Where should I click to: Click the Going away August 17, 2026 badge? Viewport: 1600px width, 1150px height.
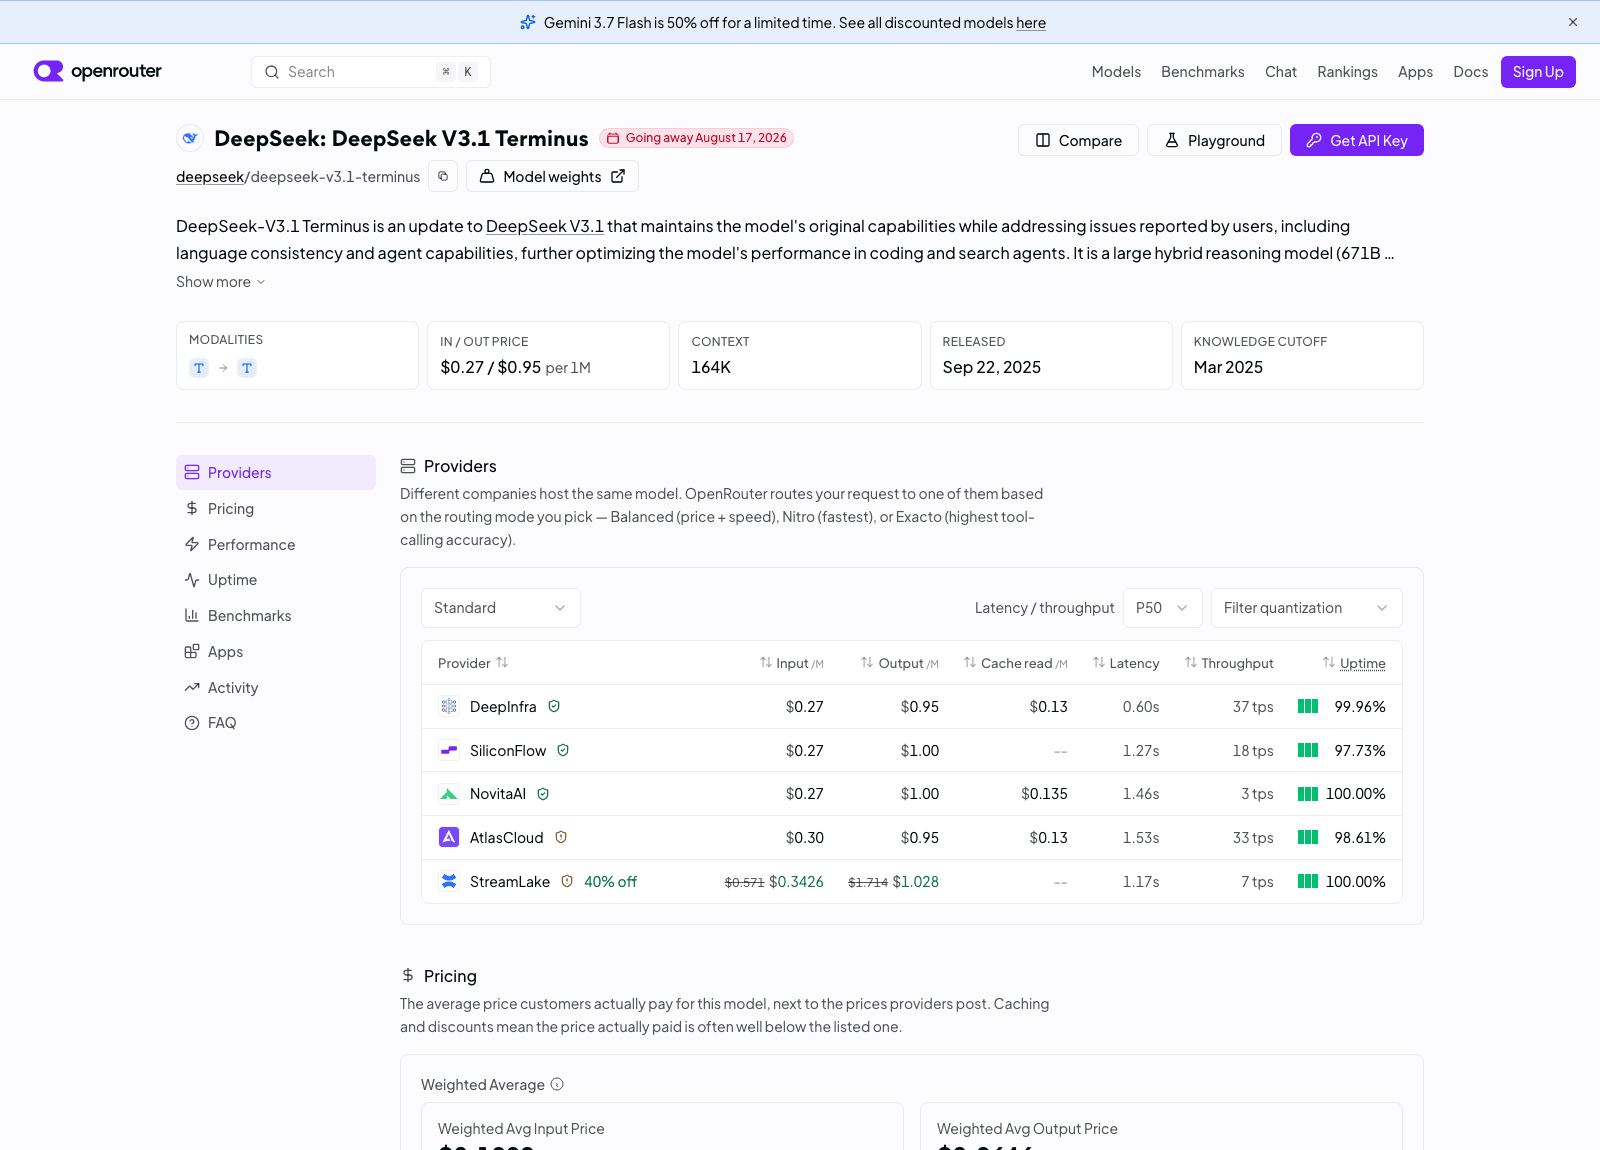pyautogui.click(x=696, y=138)
